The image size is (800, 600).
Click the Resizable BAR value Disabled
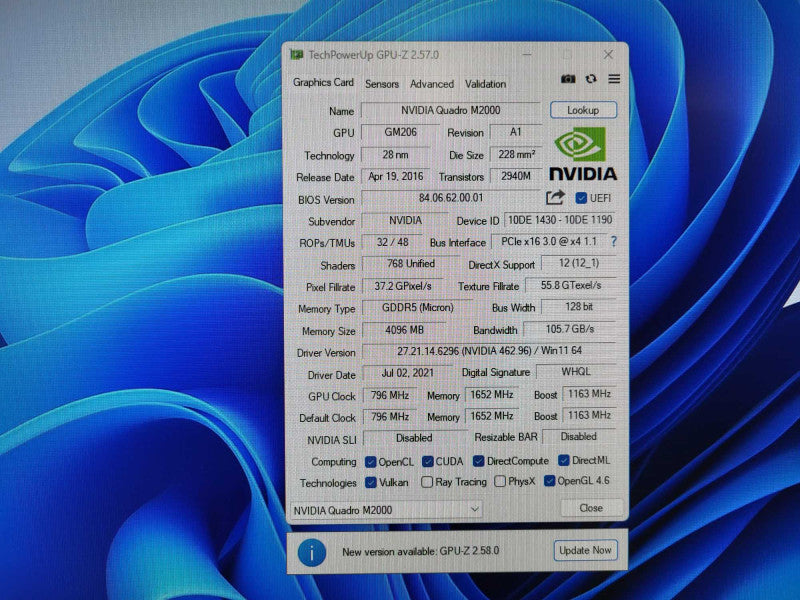579,436
